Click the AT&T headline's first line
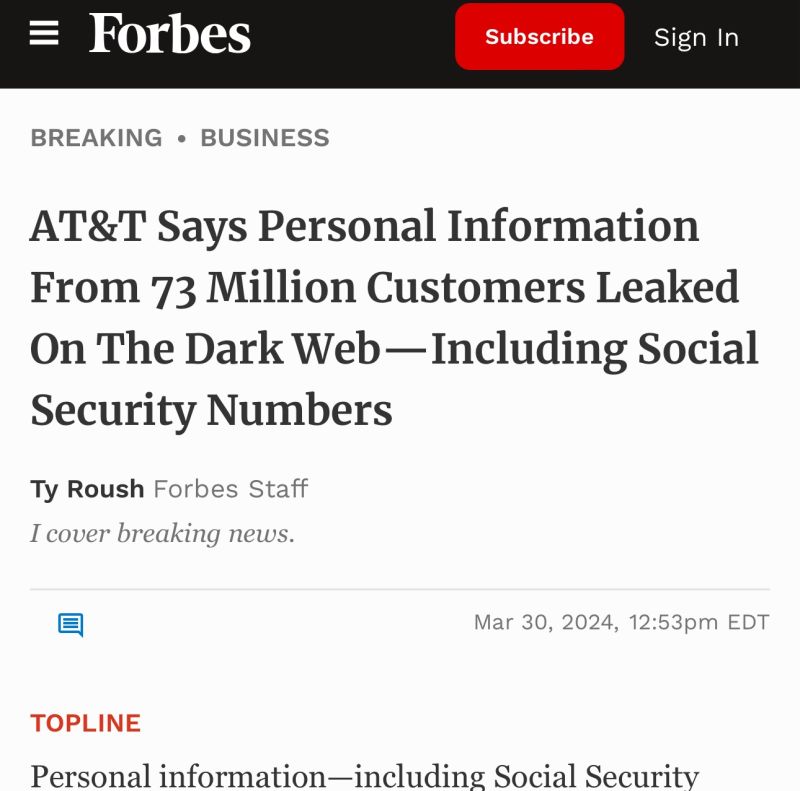The width and height of the screenshot is (800, 791). coord(365,226)
